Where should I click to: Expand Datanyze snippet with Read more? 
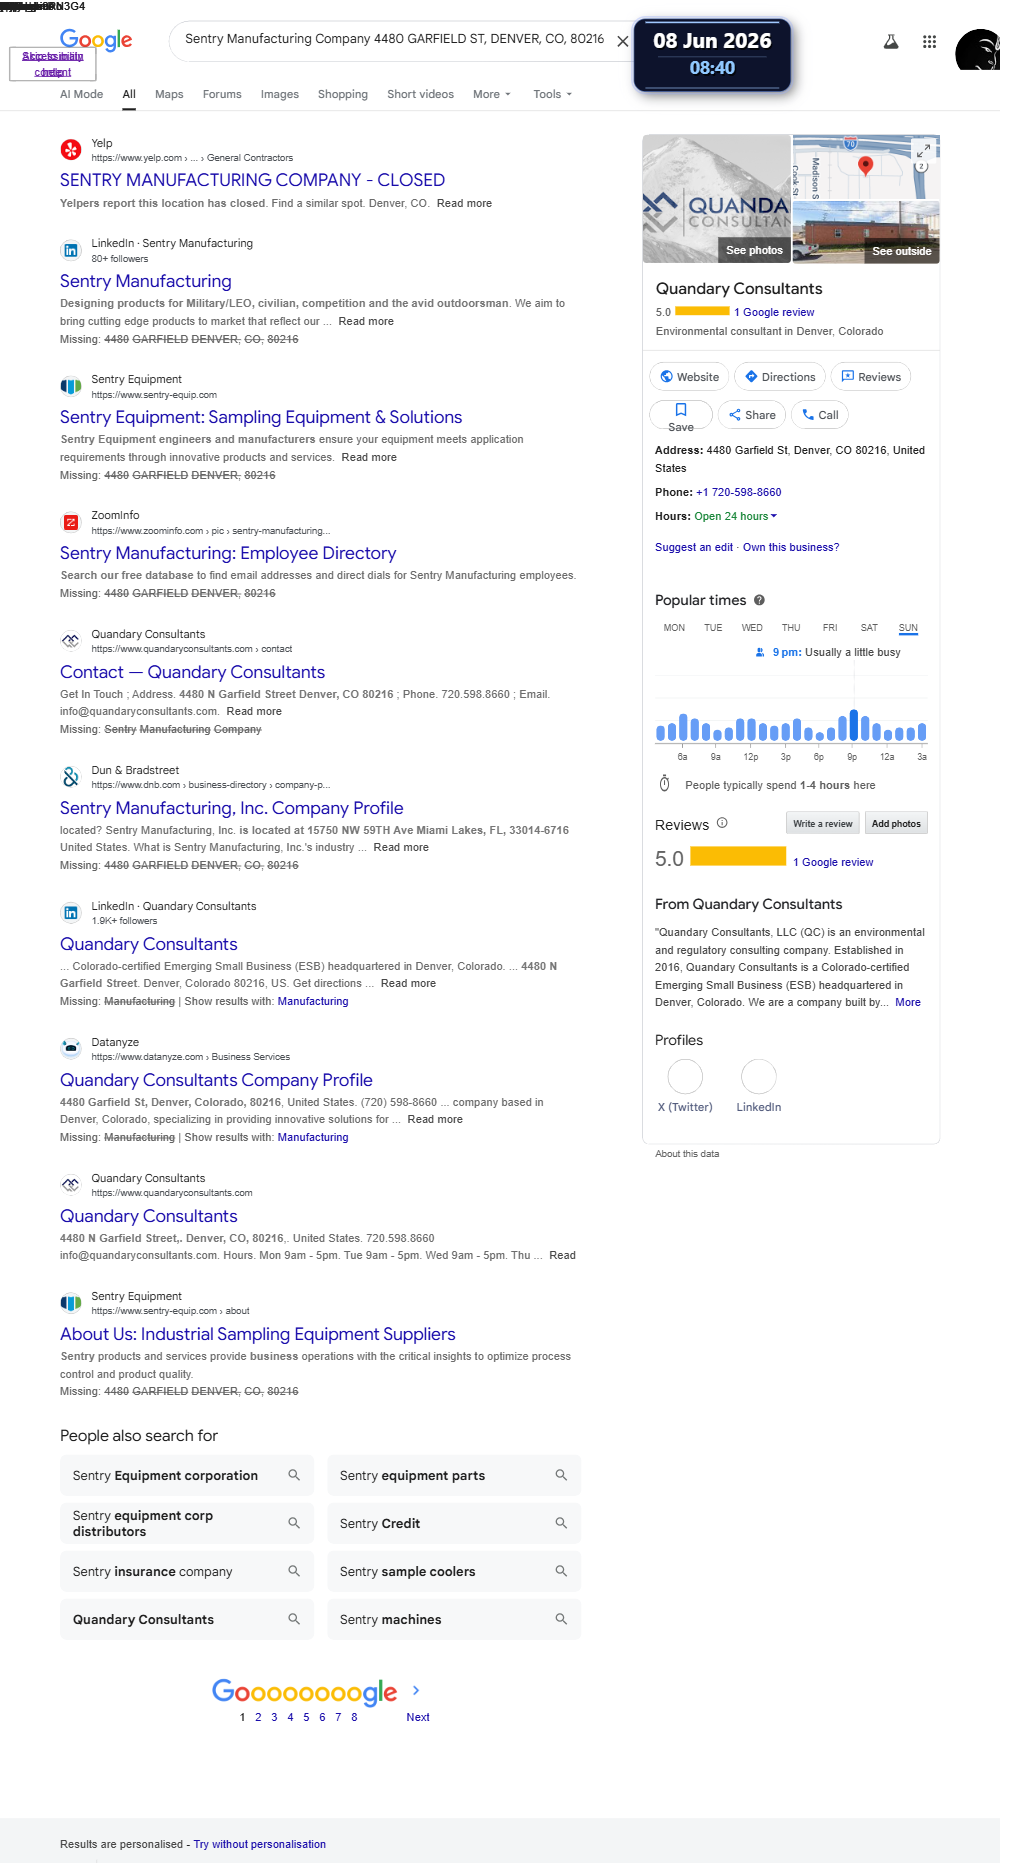click(435, 1119)
